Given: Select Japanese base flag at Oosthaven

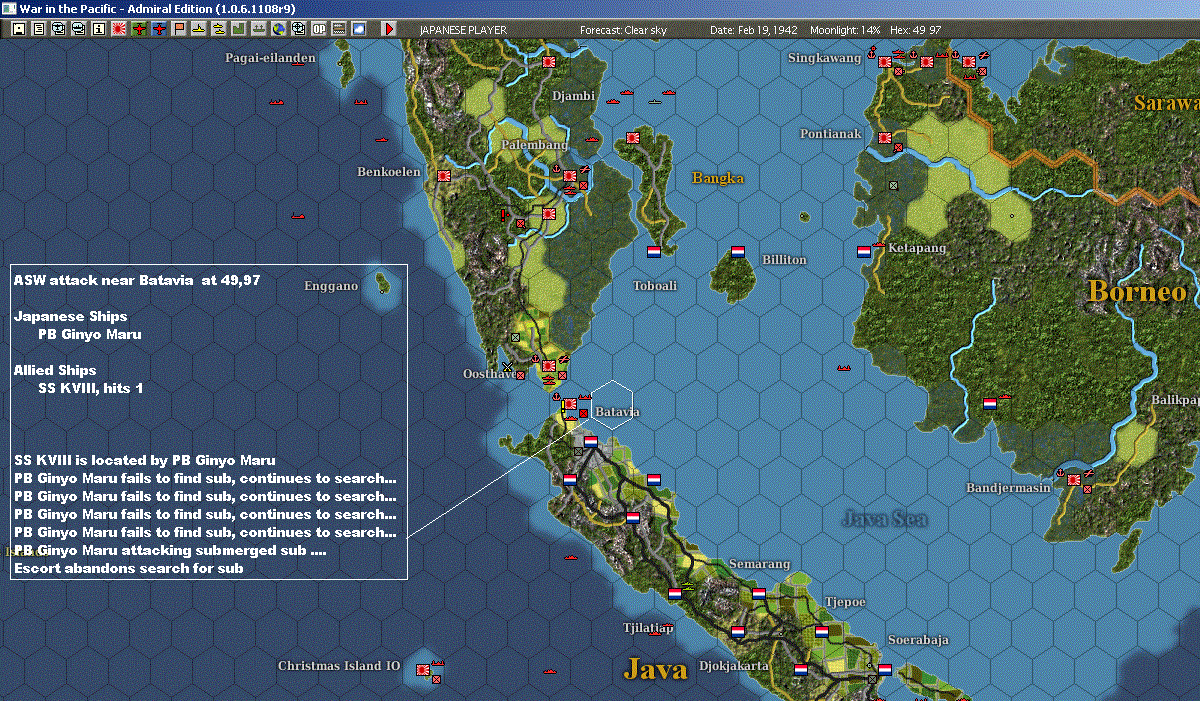Looking at the screenshot, I should 548,366.
